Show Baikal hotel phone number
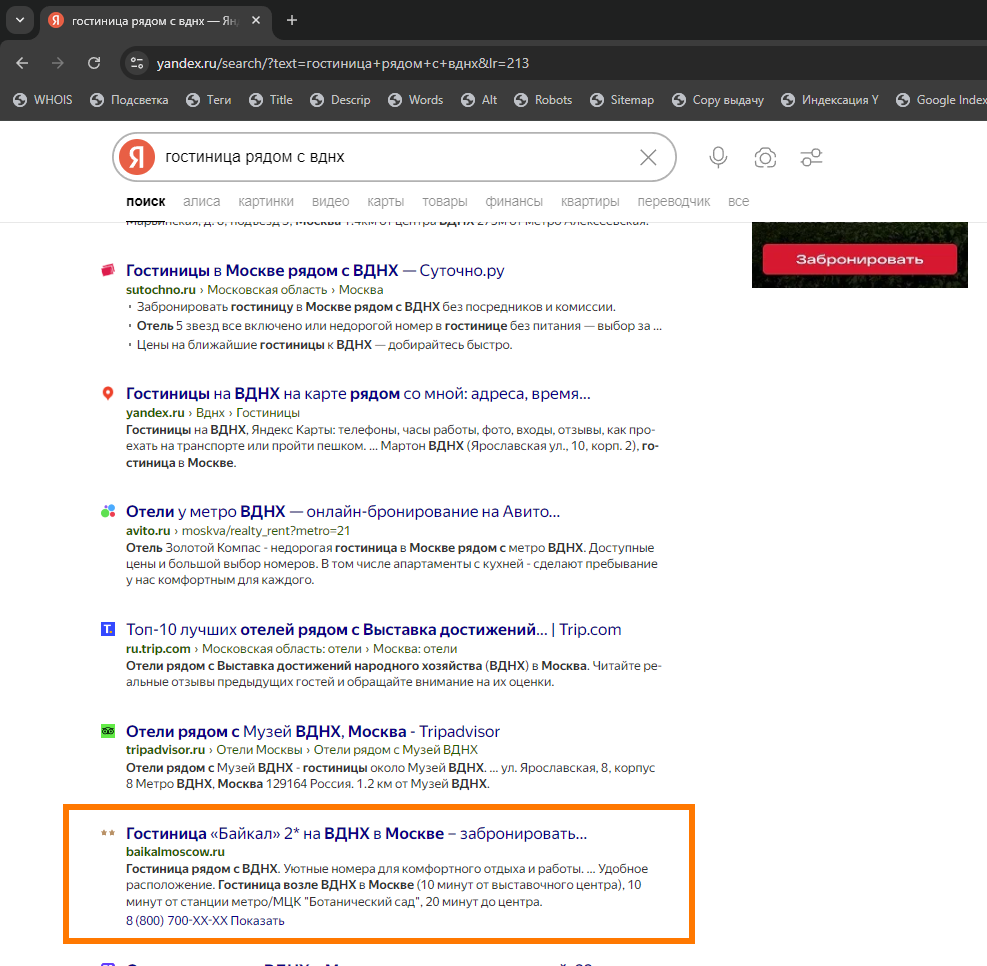 [257, 921]
